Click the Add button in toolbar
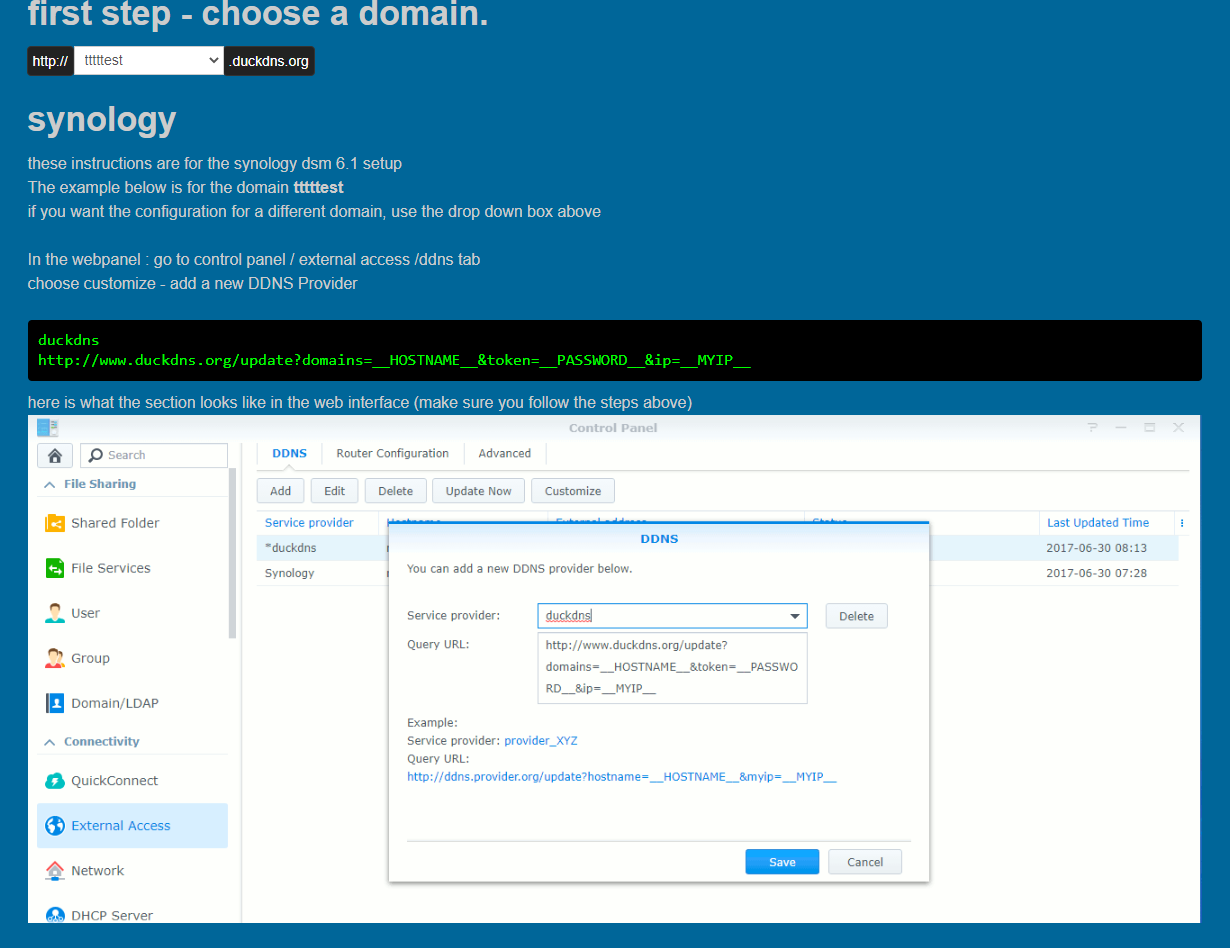 click(x=281, y=491)
